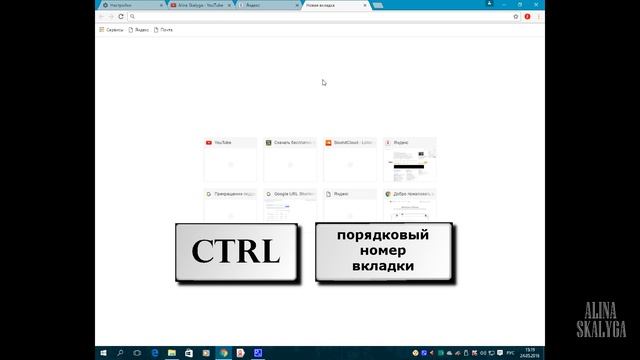Open Task View on the taskbar
Viewport: 640px width, 360px height.
point(137,353)
